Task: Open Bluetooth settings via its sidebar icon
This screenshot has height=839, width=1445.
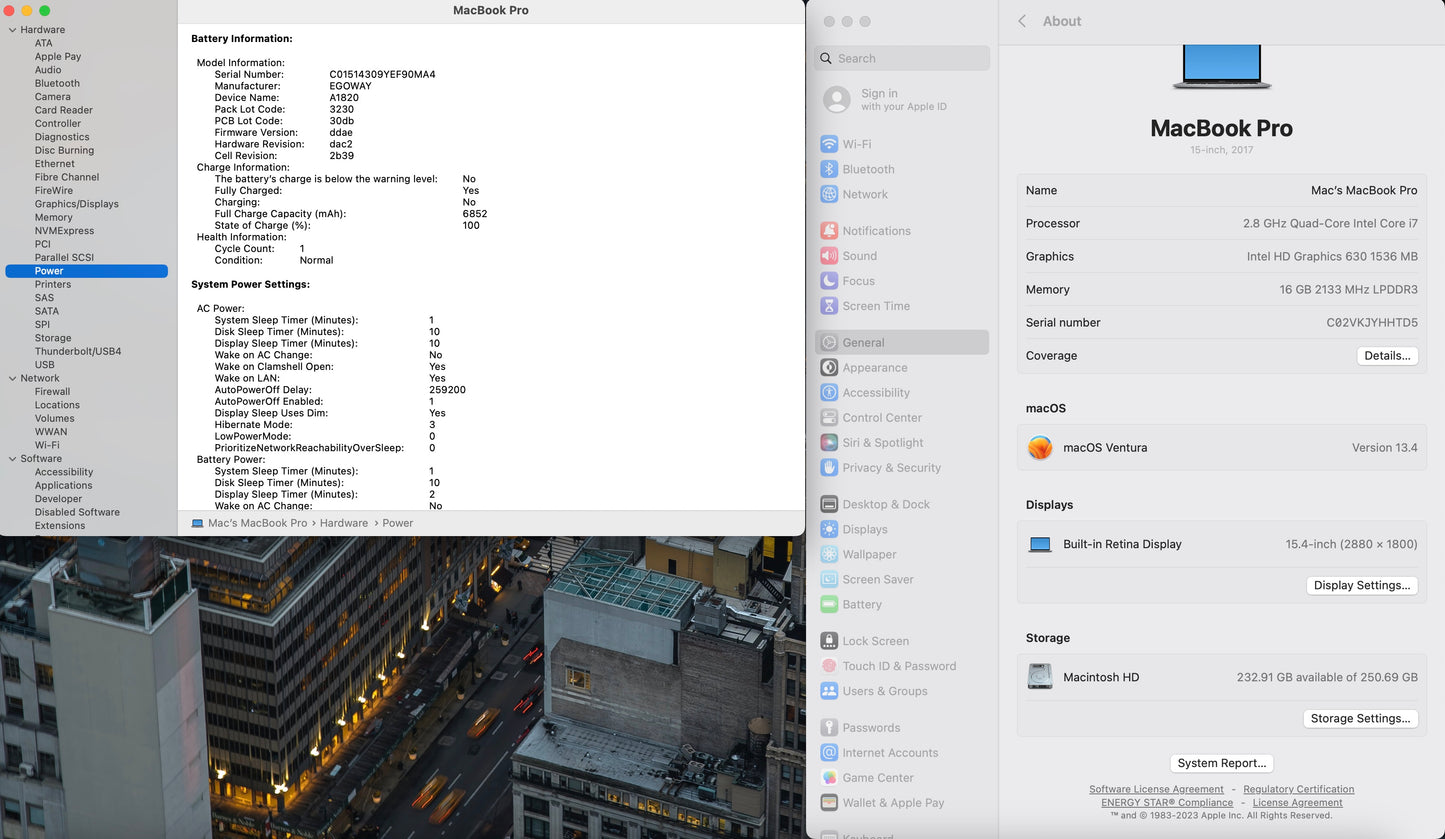Action: click(x=829, y=169)
